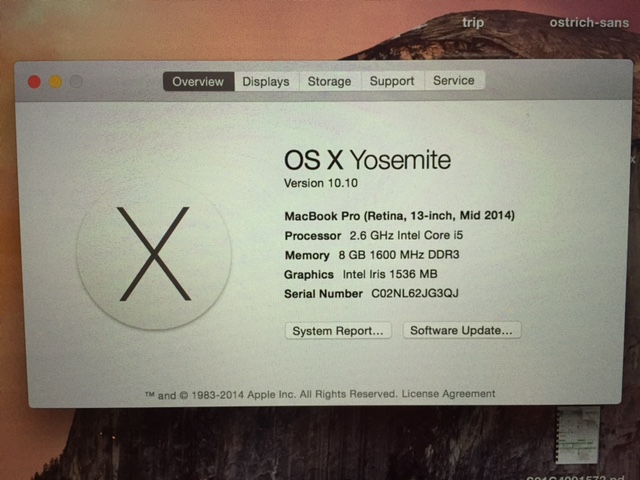
Task: Open the Support tab
Action: point(392,81)
